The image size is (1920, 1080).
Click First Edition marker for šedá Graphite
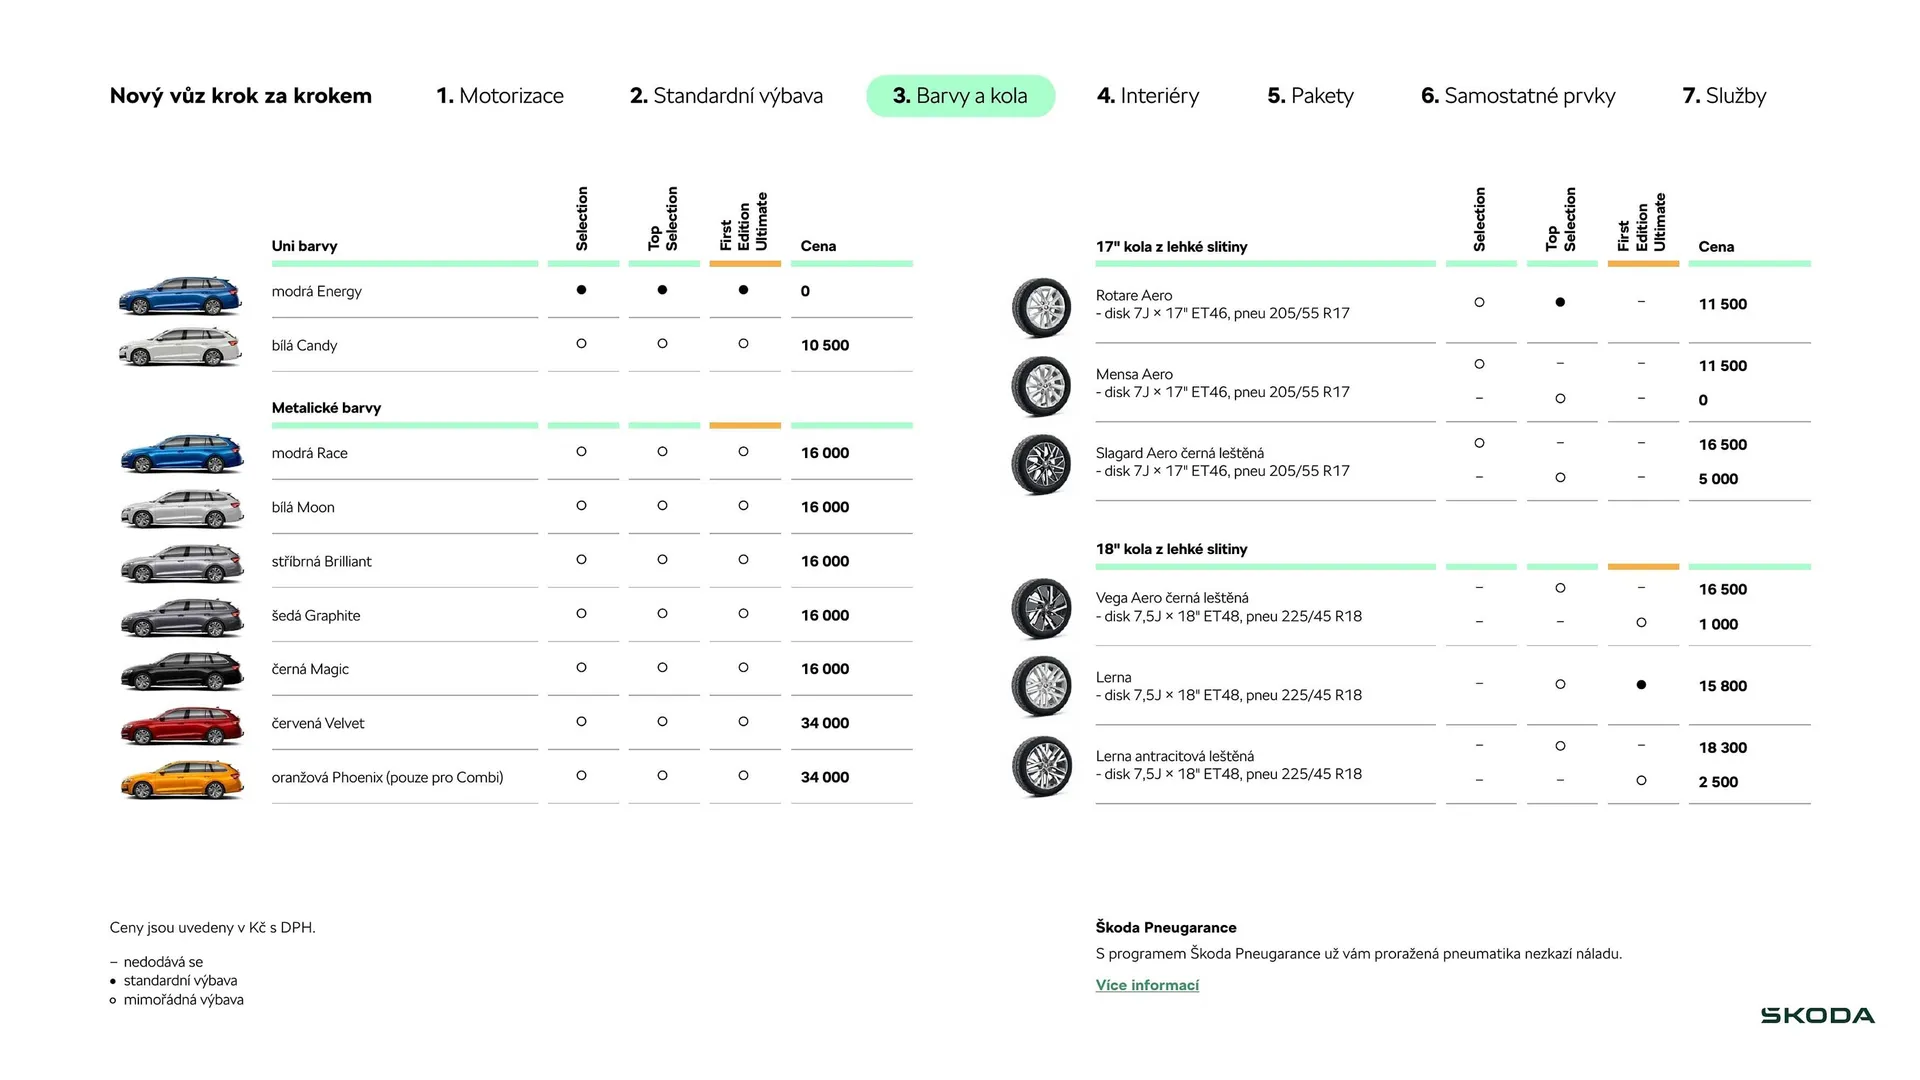[743, 613]
